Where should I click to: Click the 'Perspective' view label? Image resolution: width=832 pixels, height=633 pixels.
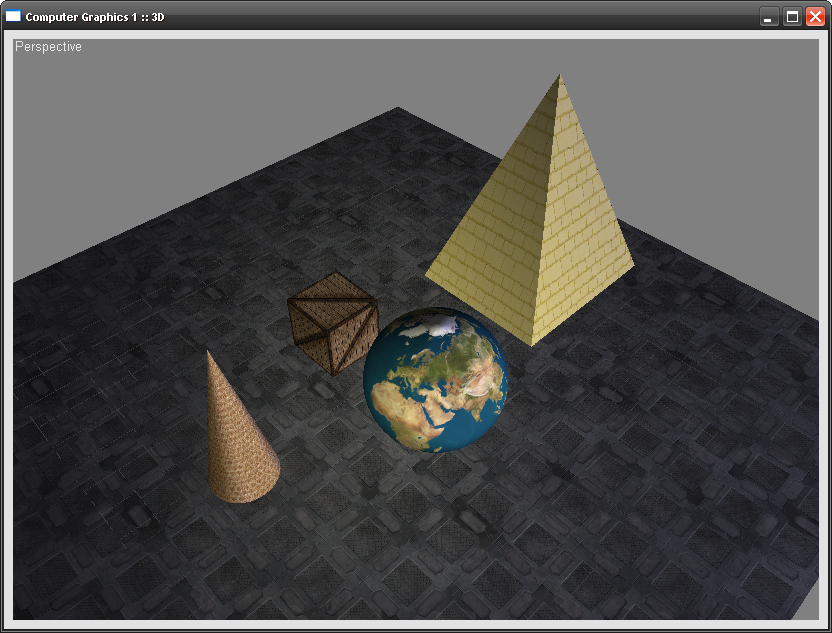click(48, 47)
